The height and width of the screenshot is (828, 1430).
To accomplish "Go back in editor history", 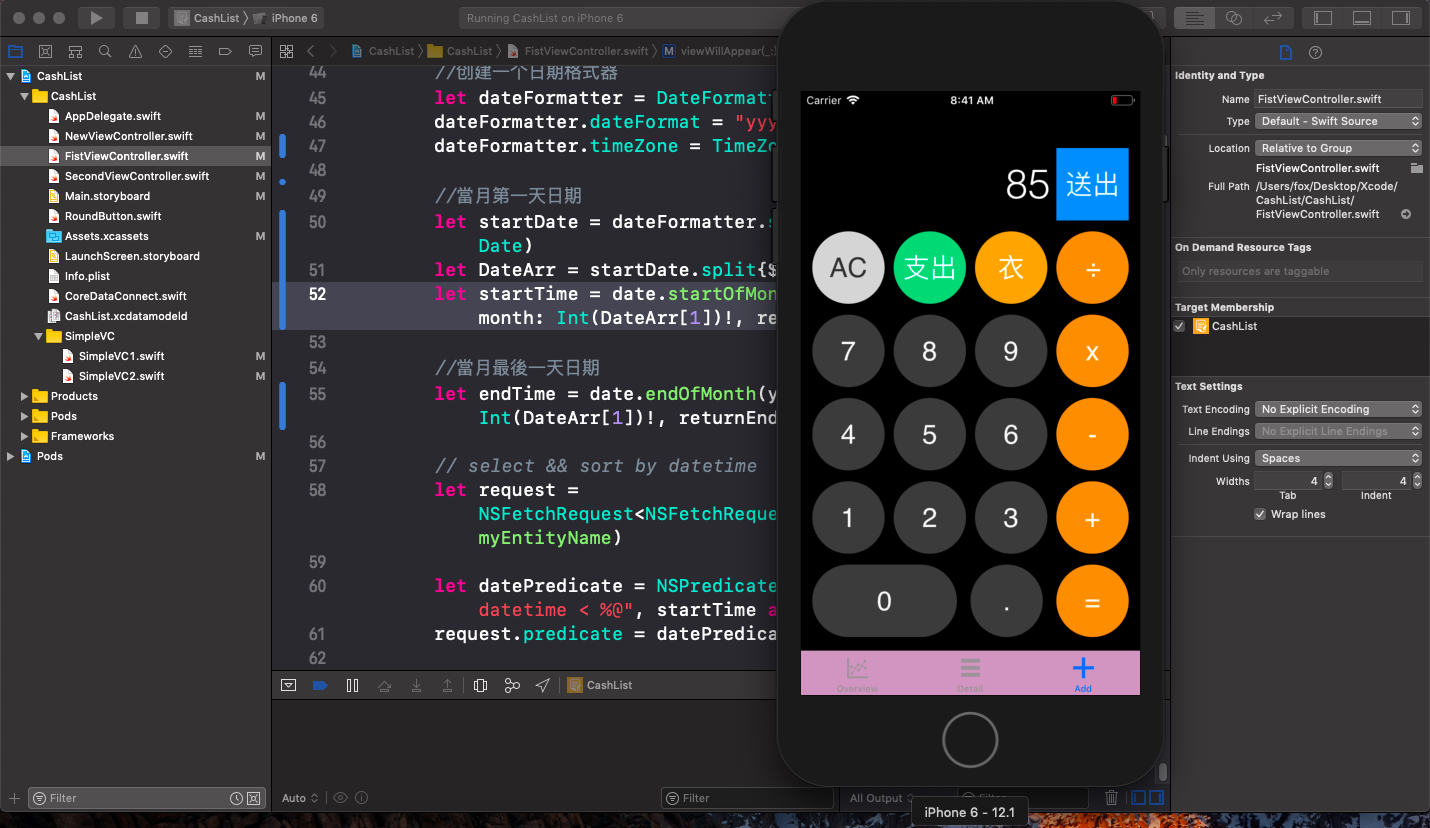I will pos(311,51).
